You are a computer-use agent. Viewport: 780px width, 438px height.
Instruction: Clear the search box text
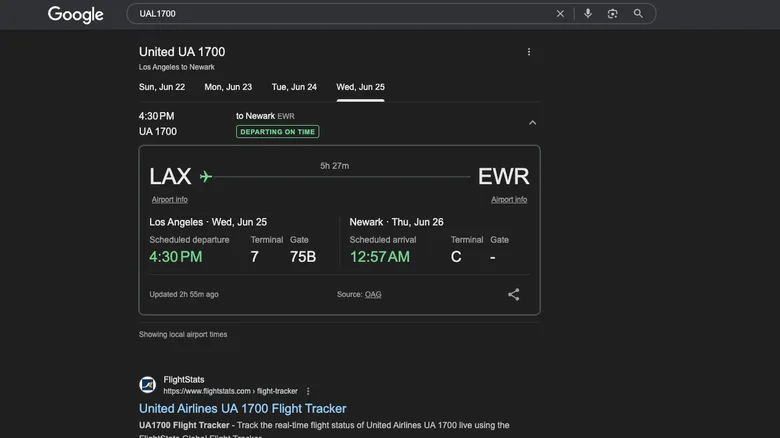pyautogui.click(x=560, y=14)
